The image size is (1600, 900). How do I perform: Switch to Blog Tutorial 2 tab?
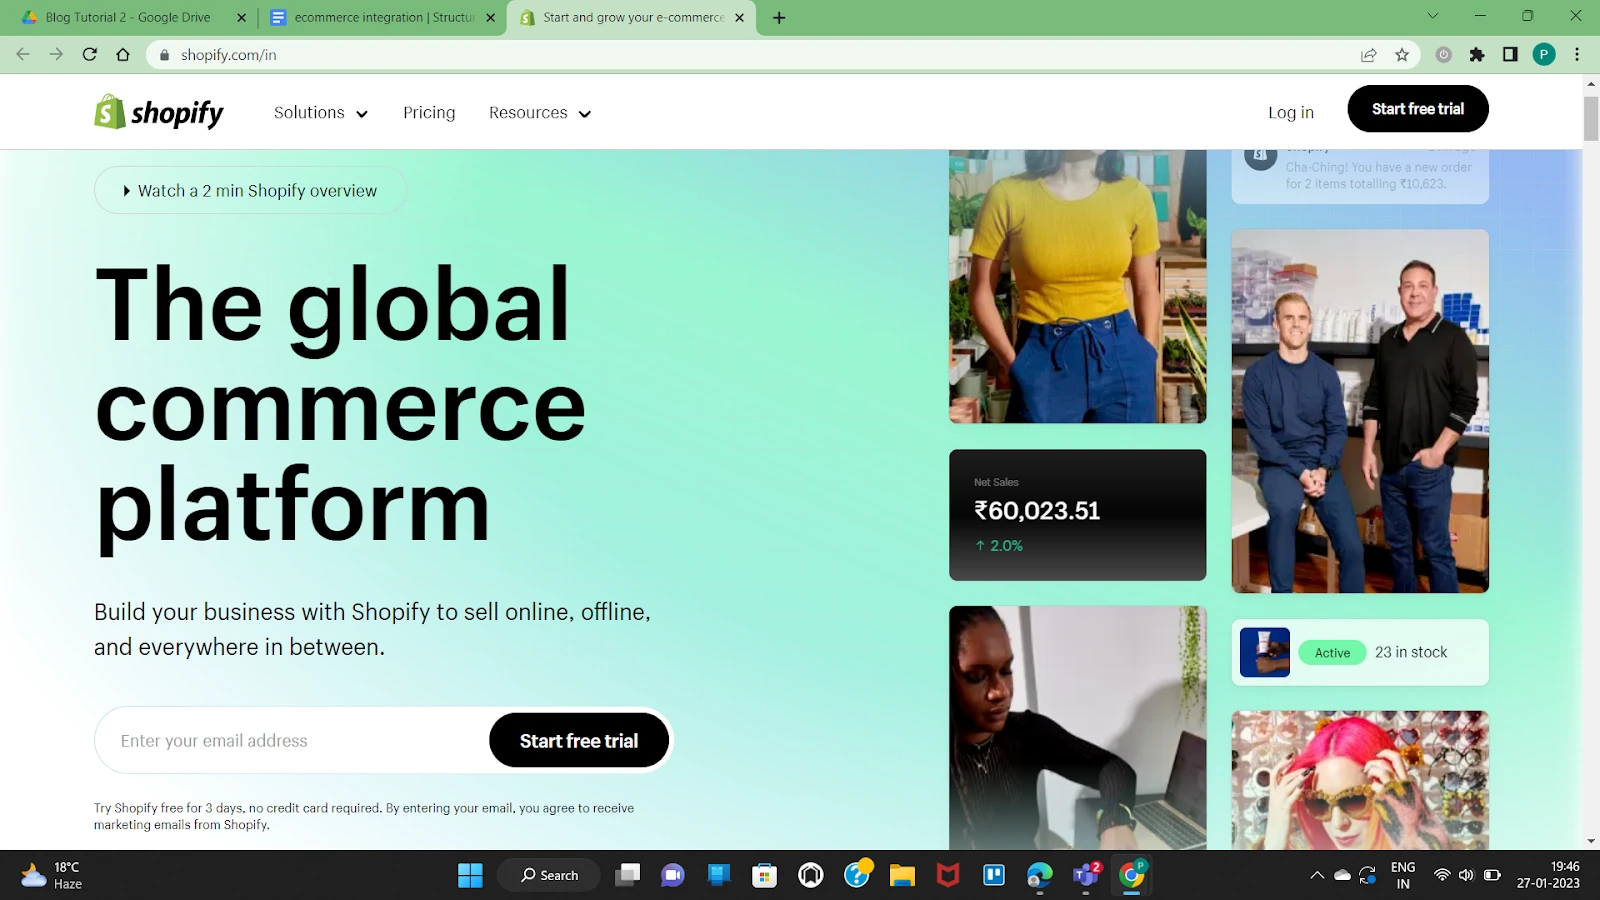128,17
